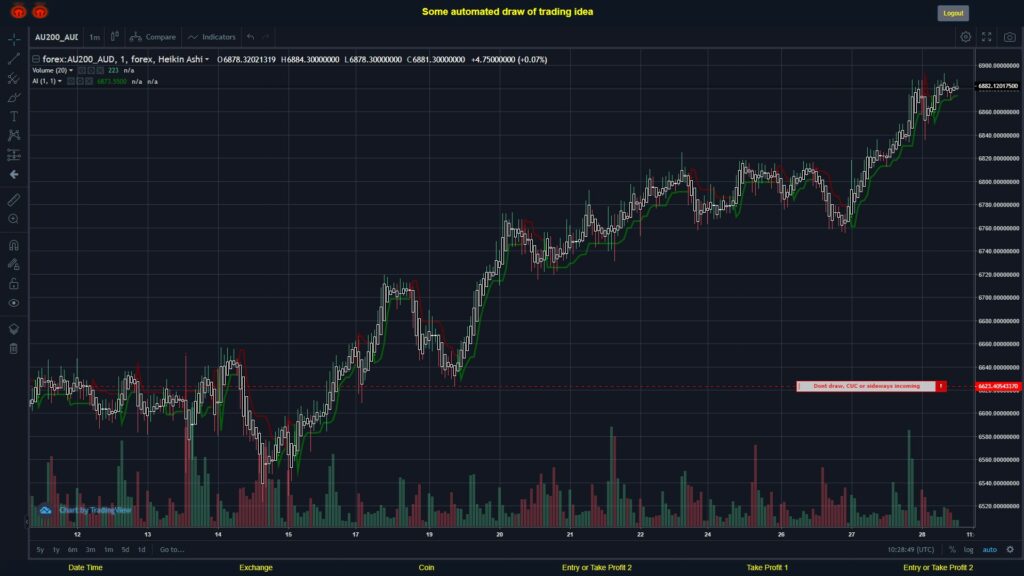Select the crosshair cursor tool
Image resolution: width=1024 pixels, height=576 pixels.
click(14, 39)
